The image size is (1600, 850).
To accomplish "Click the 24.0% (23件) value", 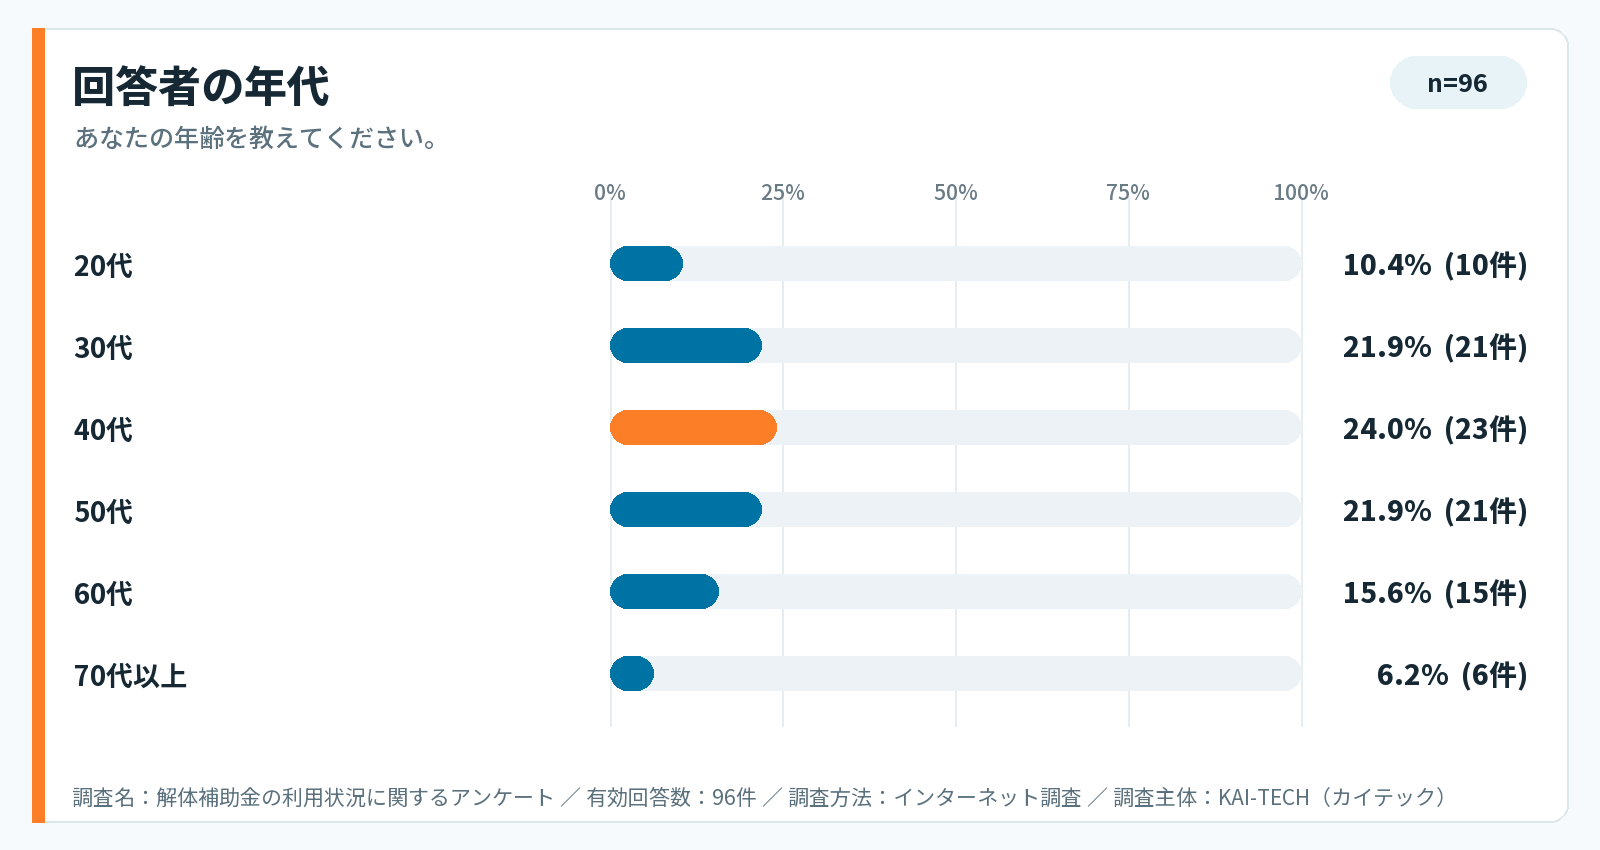I will [1435, 429].
